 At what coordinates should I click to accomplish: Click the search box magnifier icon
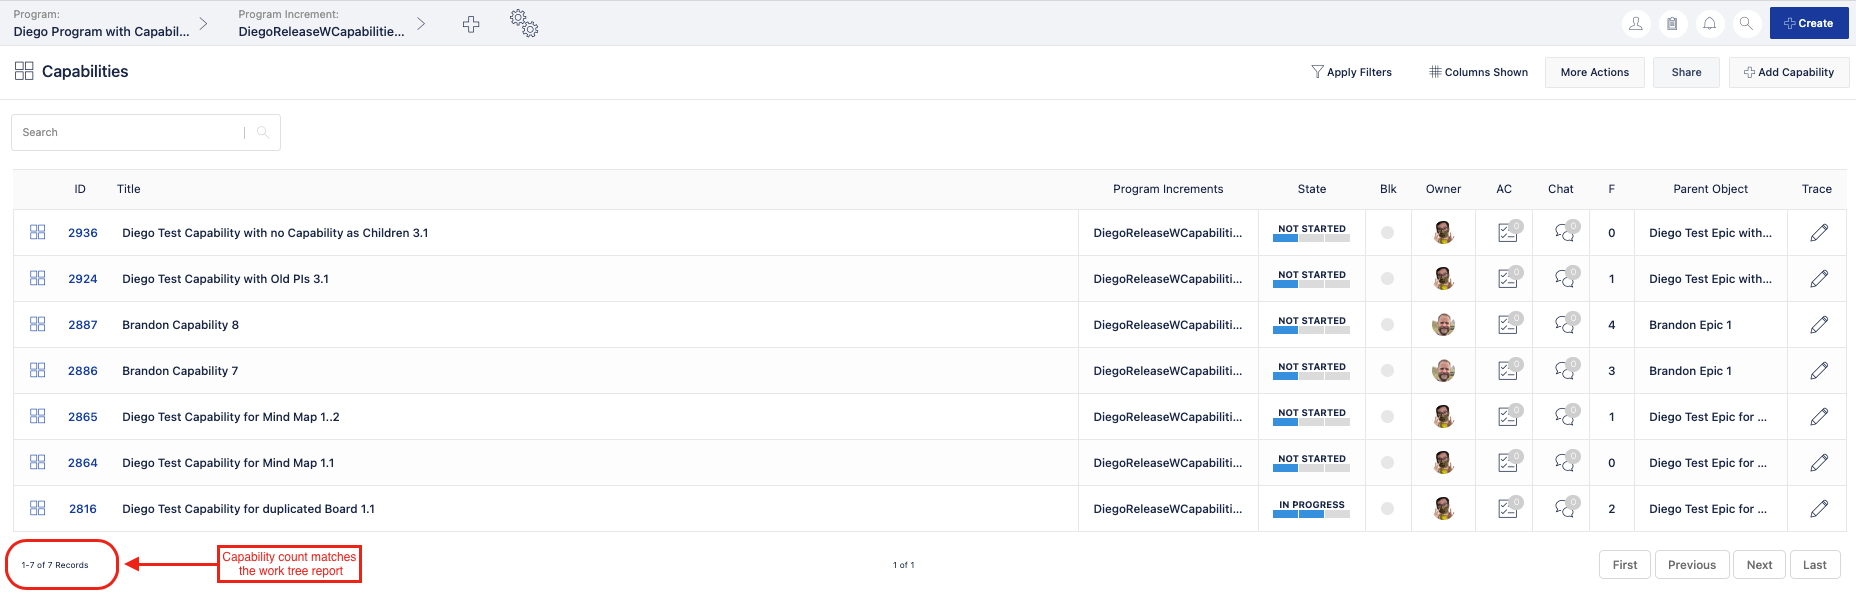coord(263,132)
